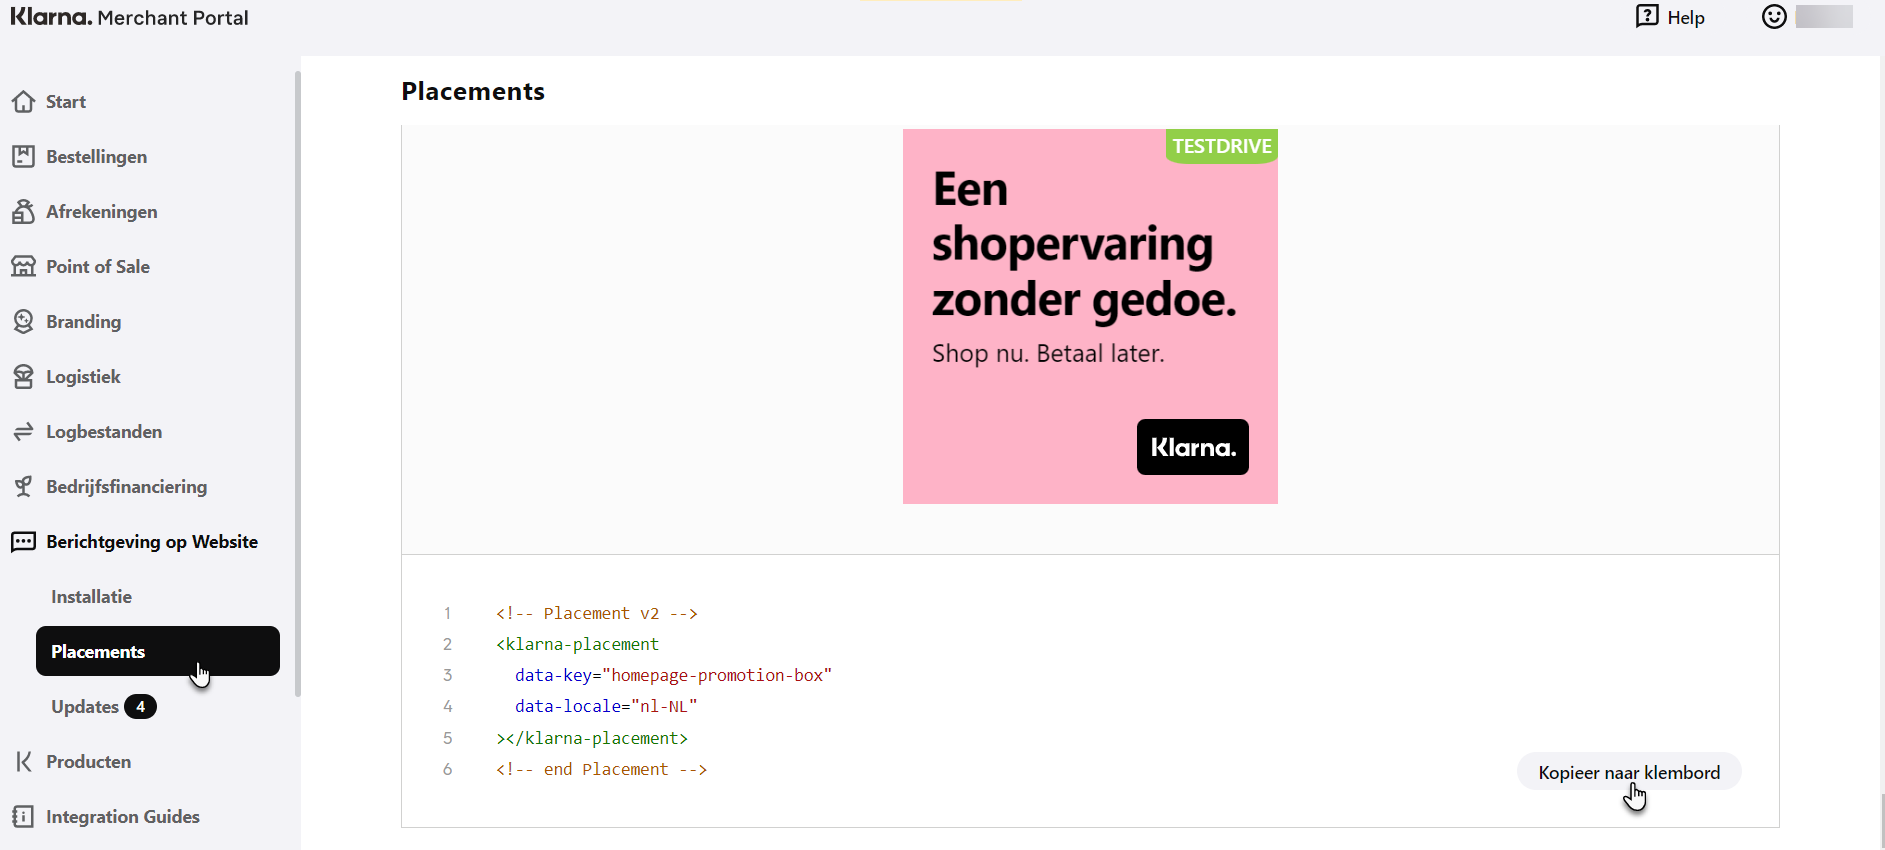Click the data-locale nl-NL code line

[x=606, y=706]
